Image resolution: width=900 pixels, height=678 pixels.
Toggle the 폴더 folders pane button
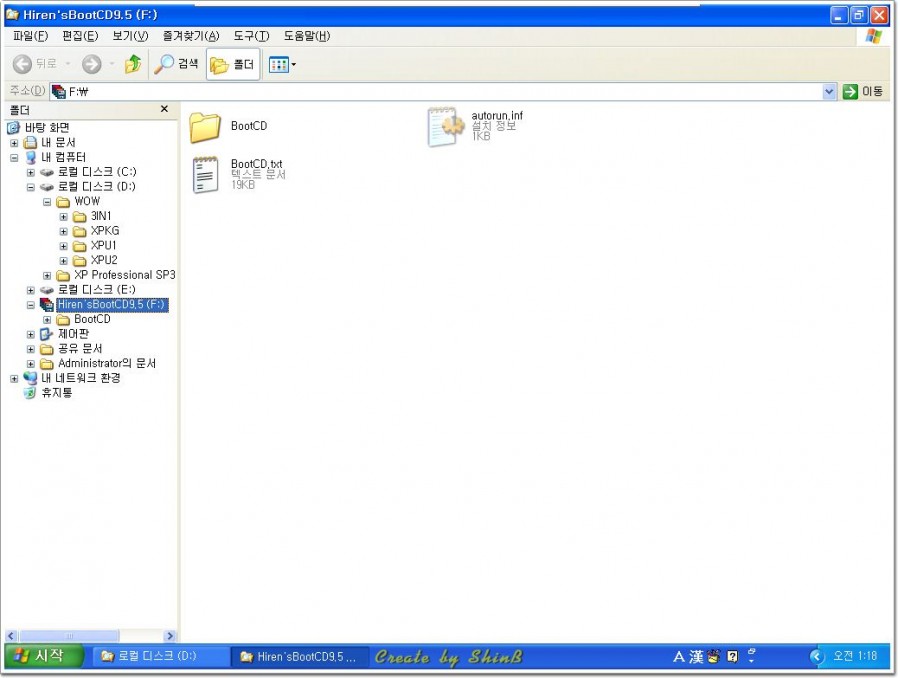[x=232, y=64]
